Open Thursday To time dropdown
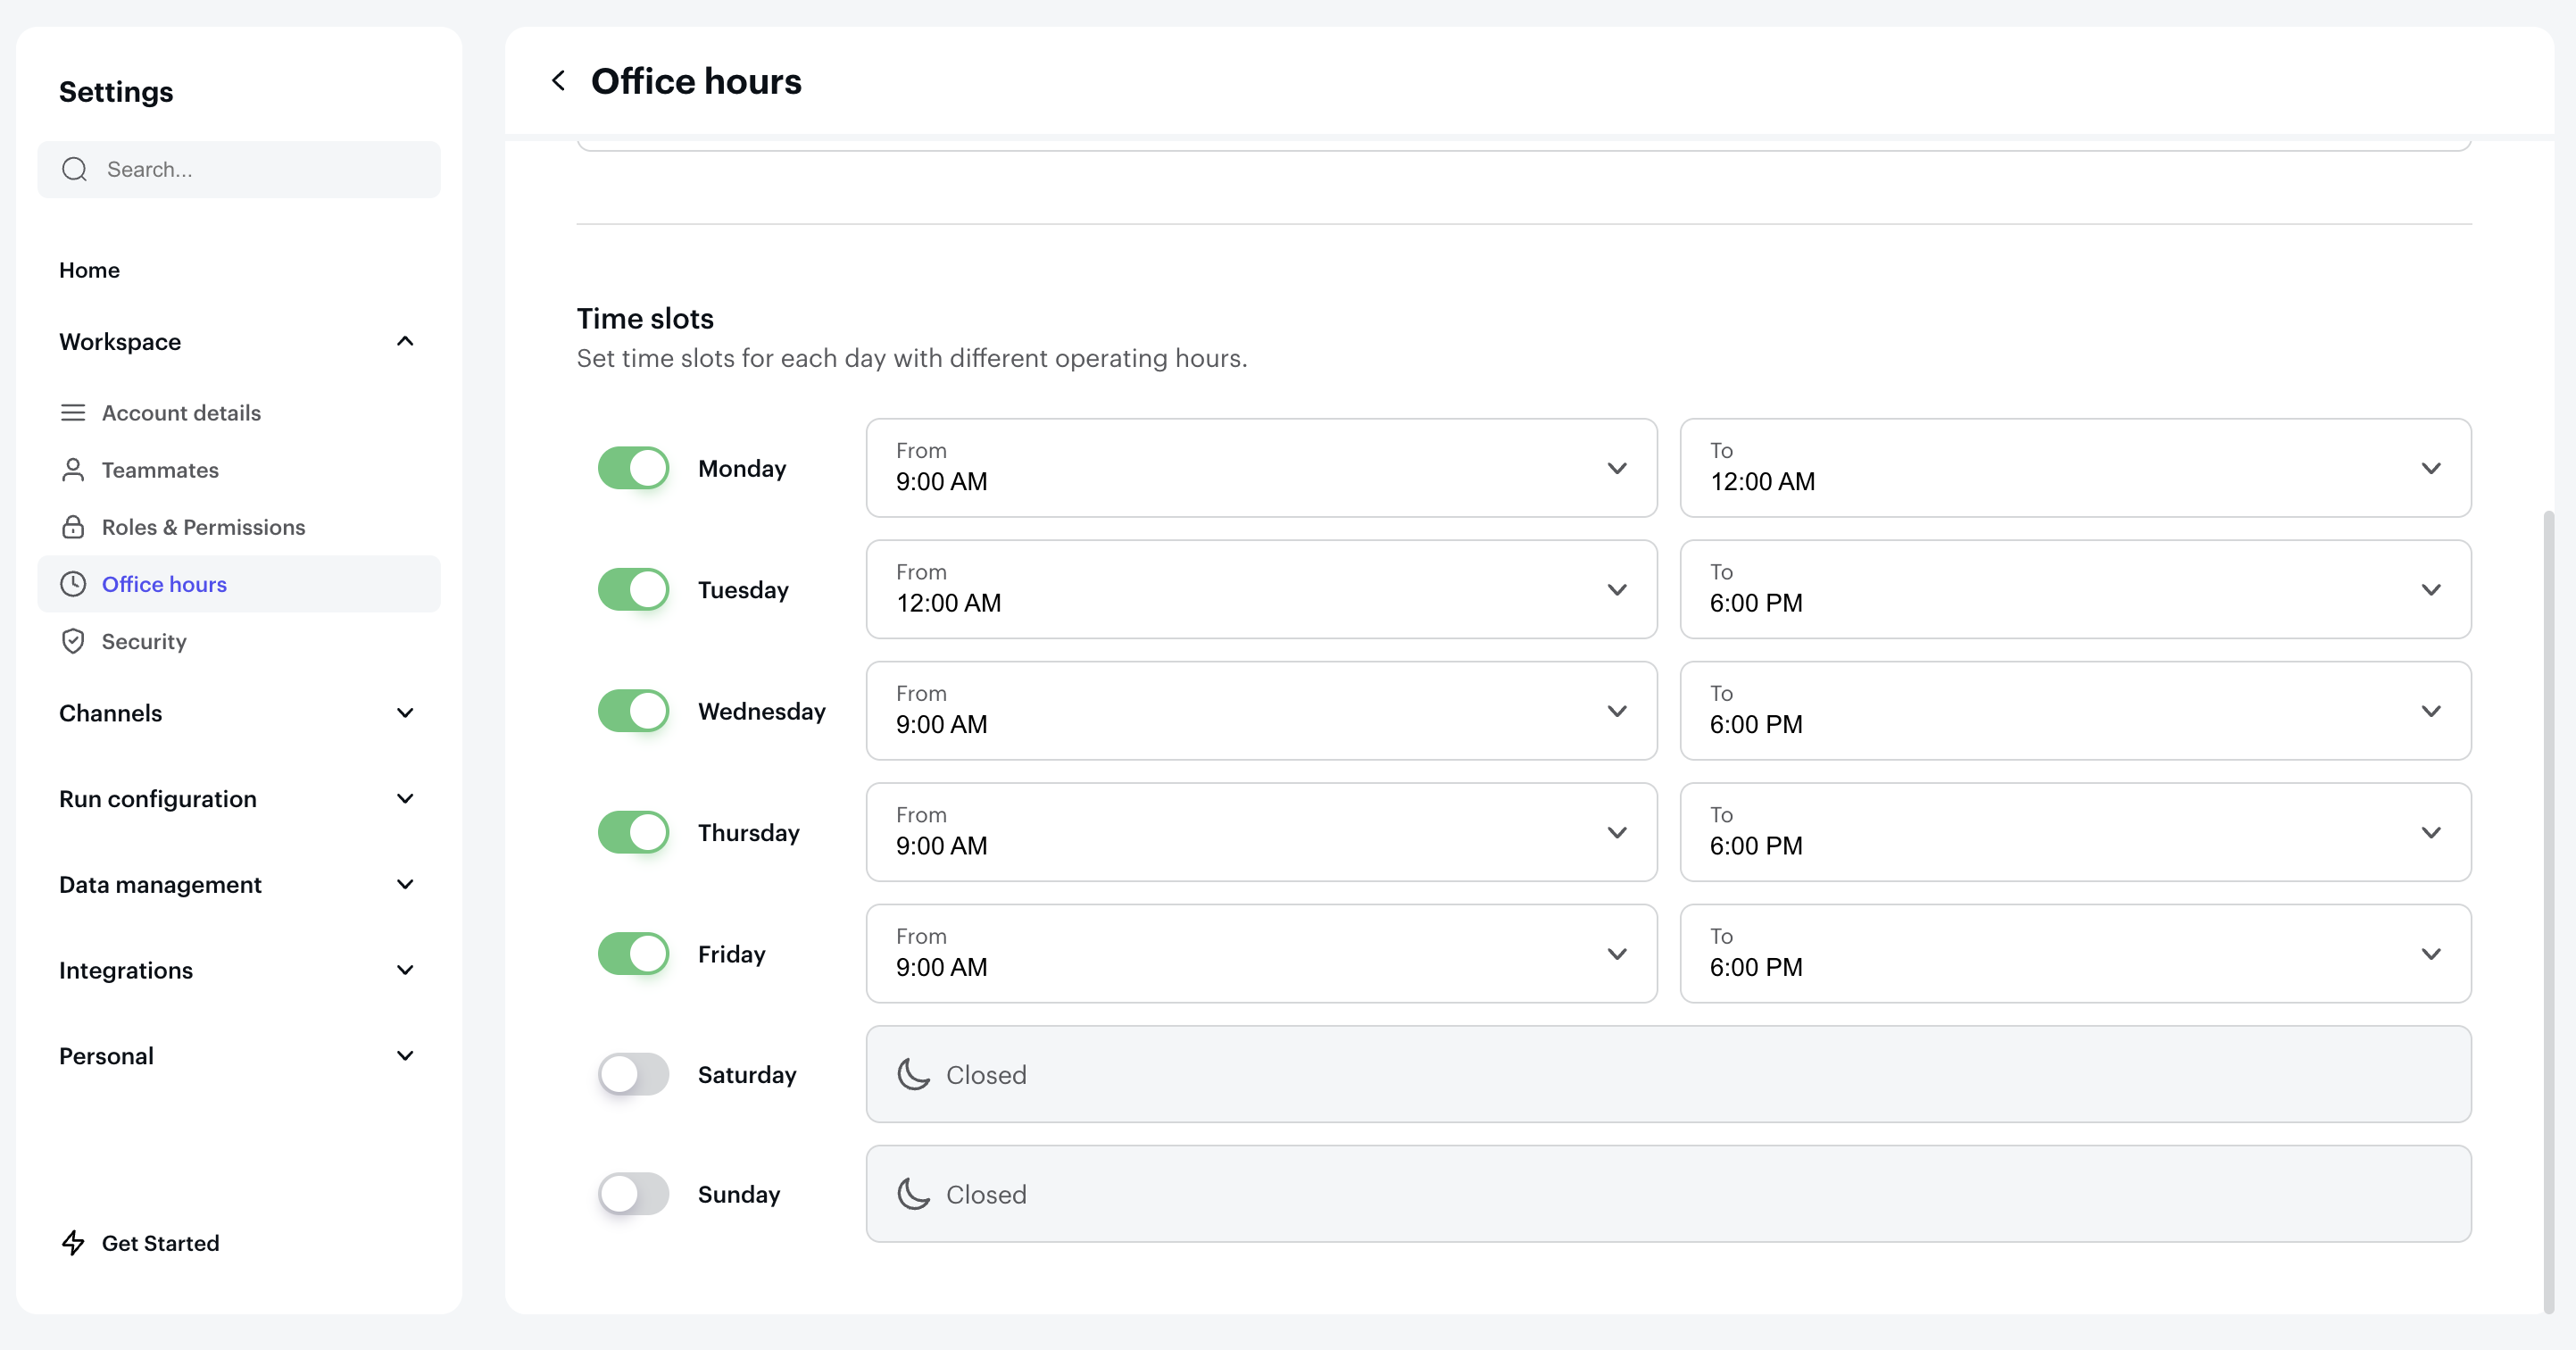 [2075, 832]
